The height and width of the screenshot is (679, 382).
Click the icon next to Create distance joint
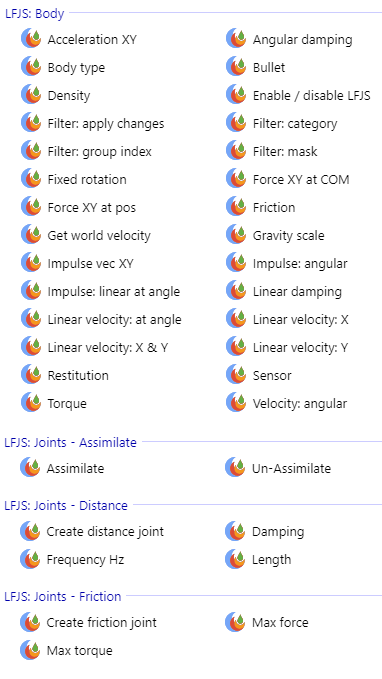pyautogui.click(x=30, y=532)
